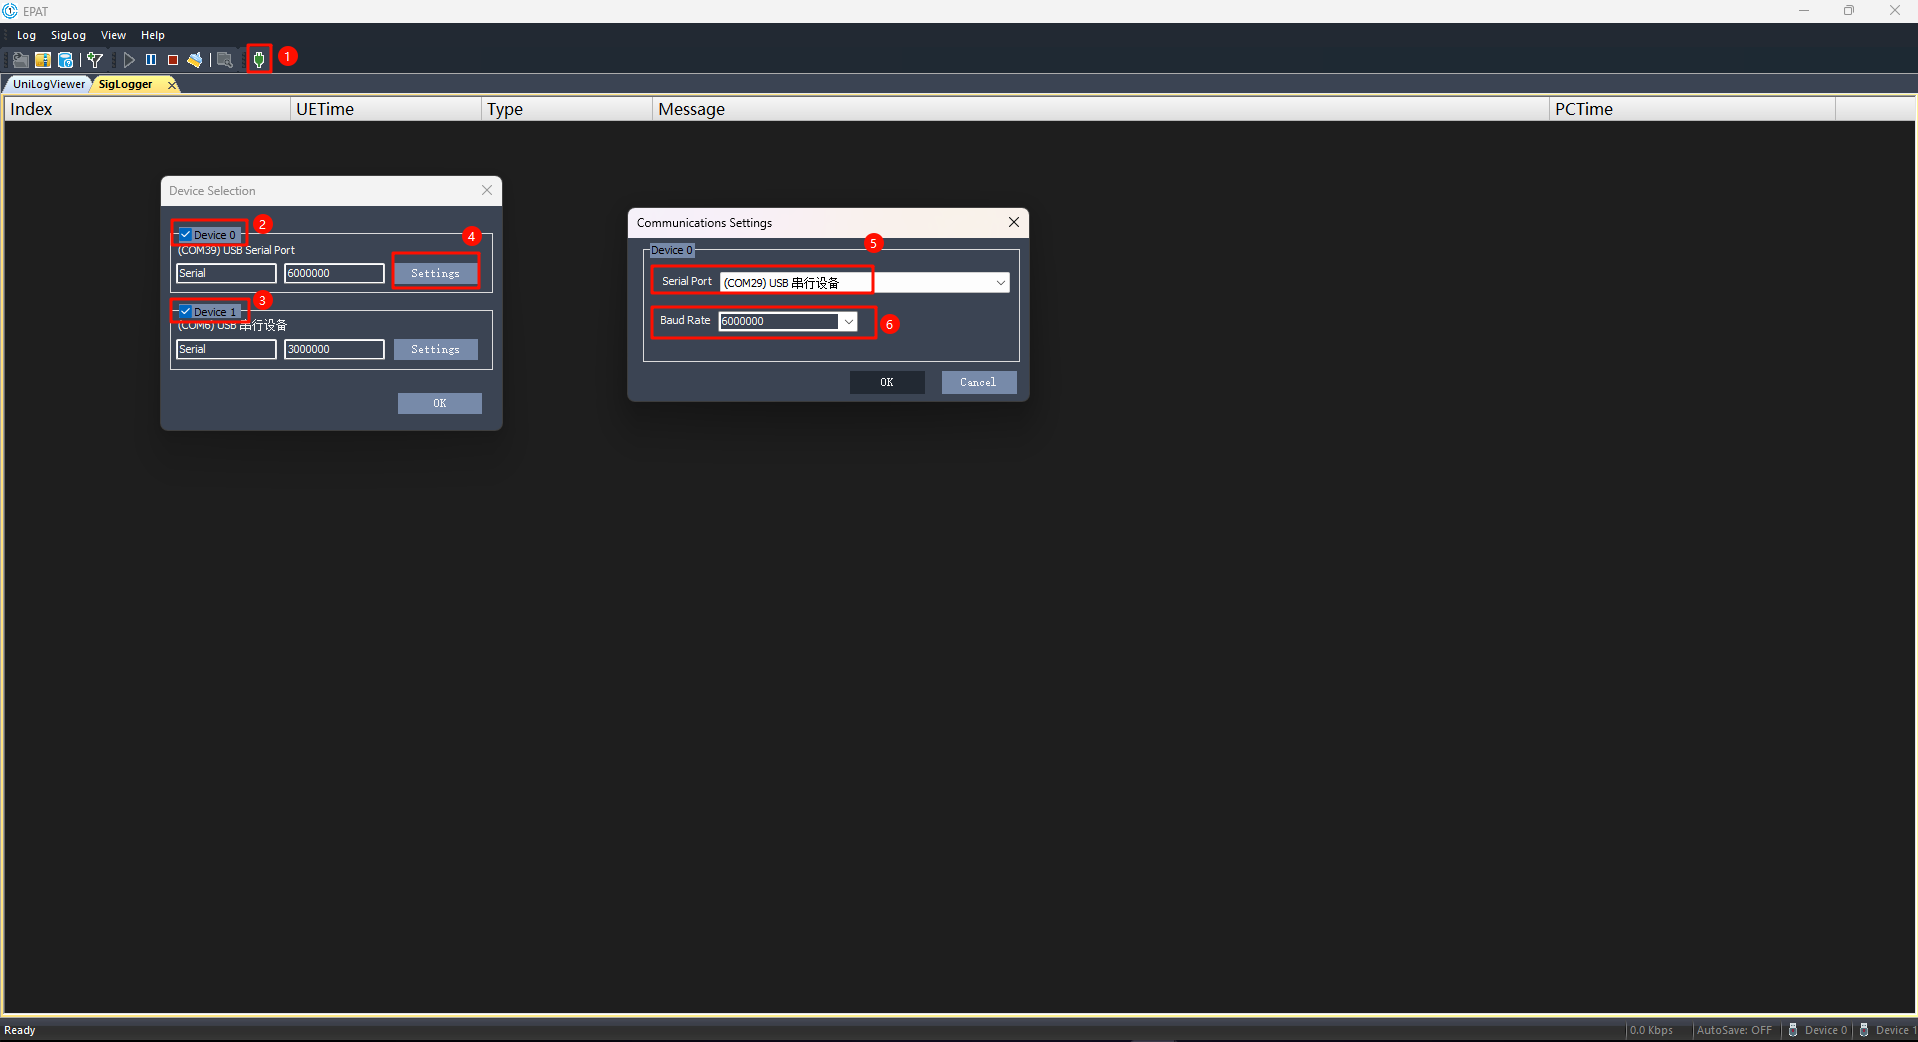The width and height of the screenshot is (1918, 1042).
Task: Uncheck the Device 1 checkbox
Action: (186, 312)
